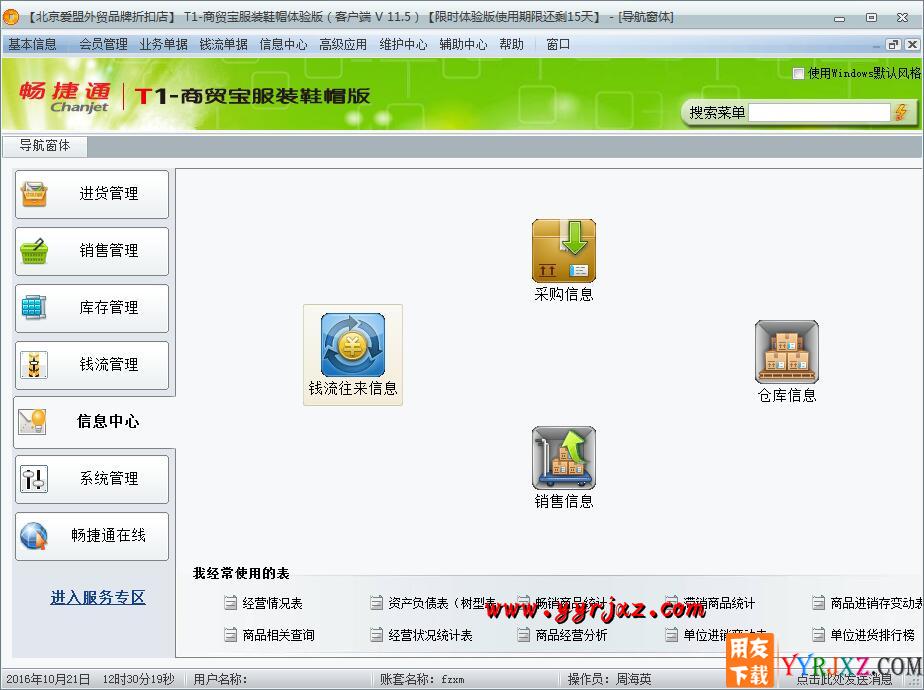Image resolution: width=924 pixels, height=690 pixels.
Task: Open 系统管理 sidebar section
Action: click(x=92, y=479)
